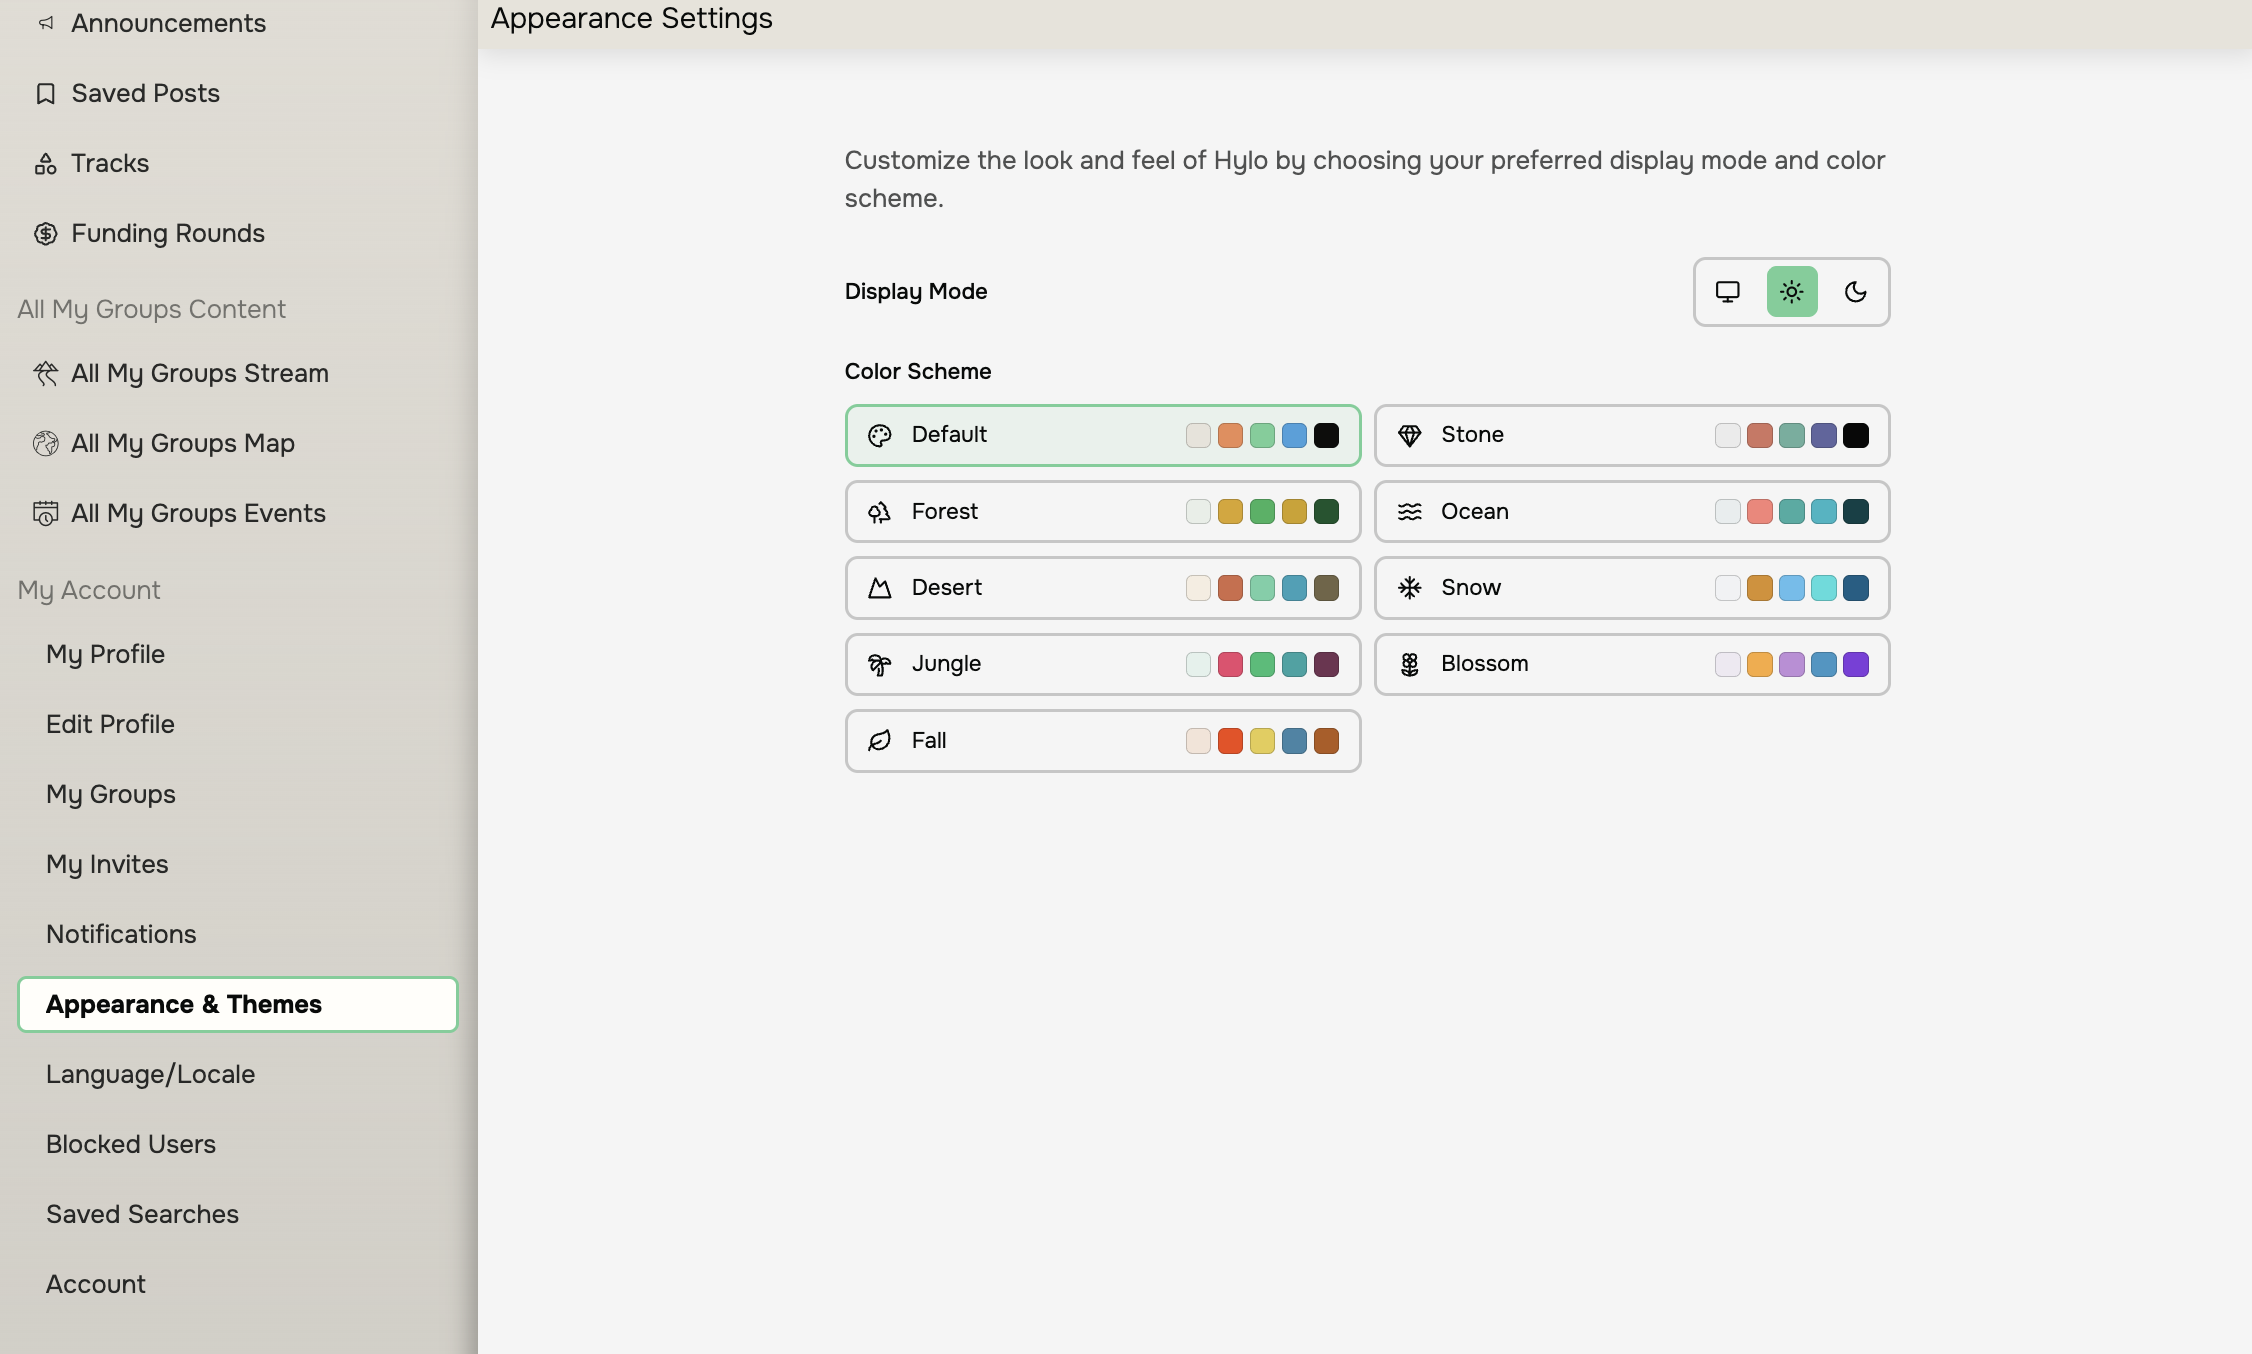Viewport: 2252px width, 1354px height.
Task: Enable light mode with the sun icon
Action: 1791,292
